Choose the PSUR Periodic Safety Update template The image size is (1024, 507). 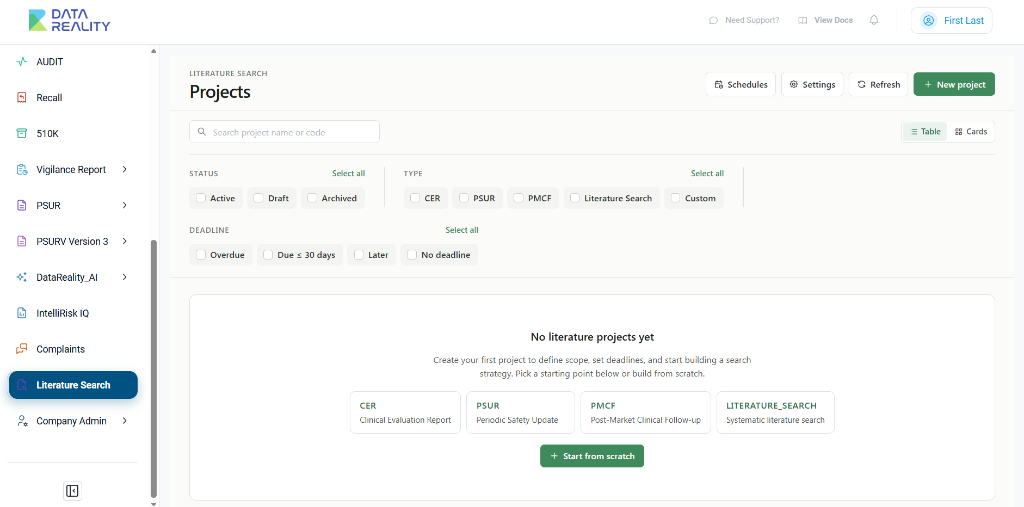click(x=520, y=412)
